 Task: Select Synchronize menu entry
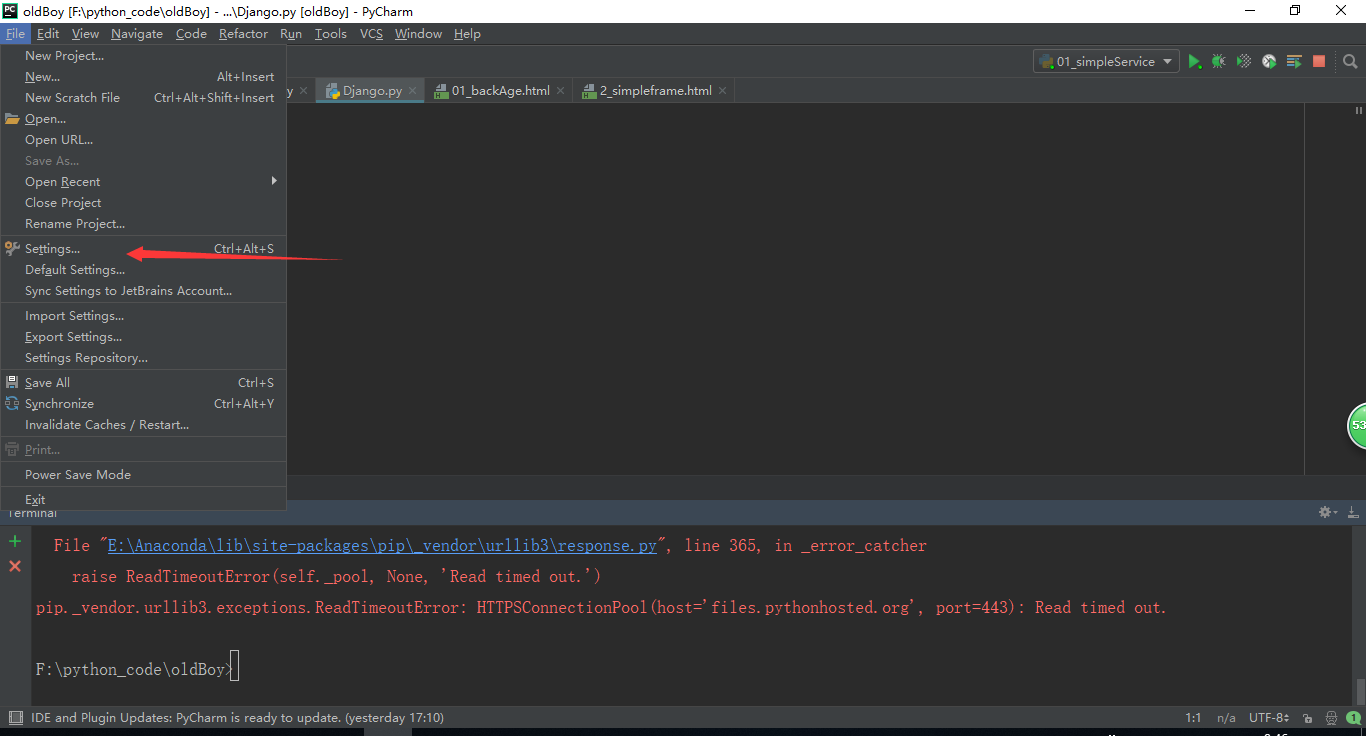pos(143,404)
